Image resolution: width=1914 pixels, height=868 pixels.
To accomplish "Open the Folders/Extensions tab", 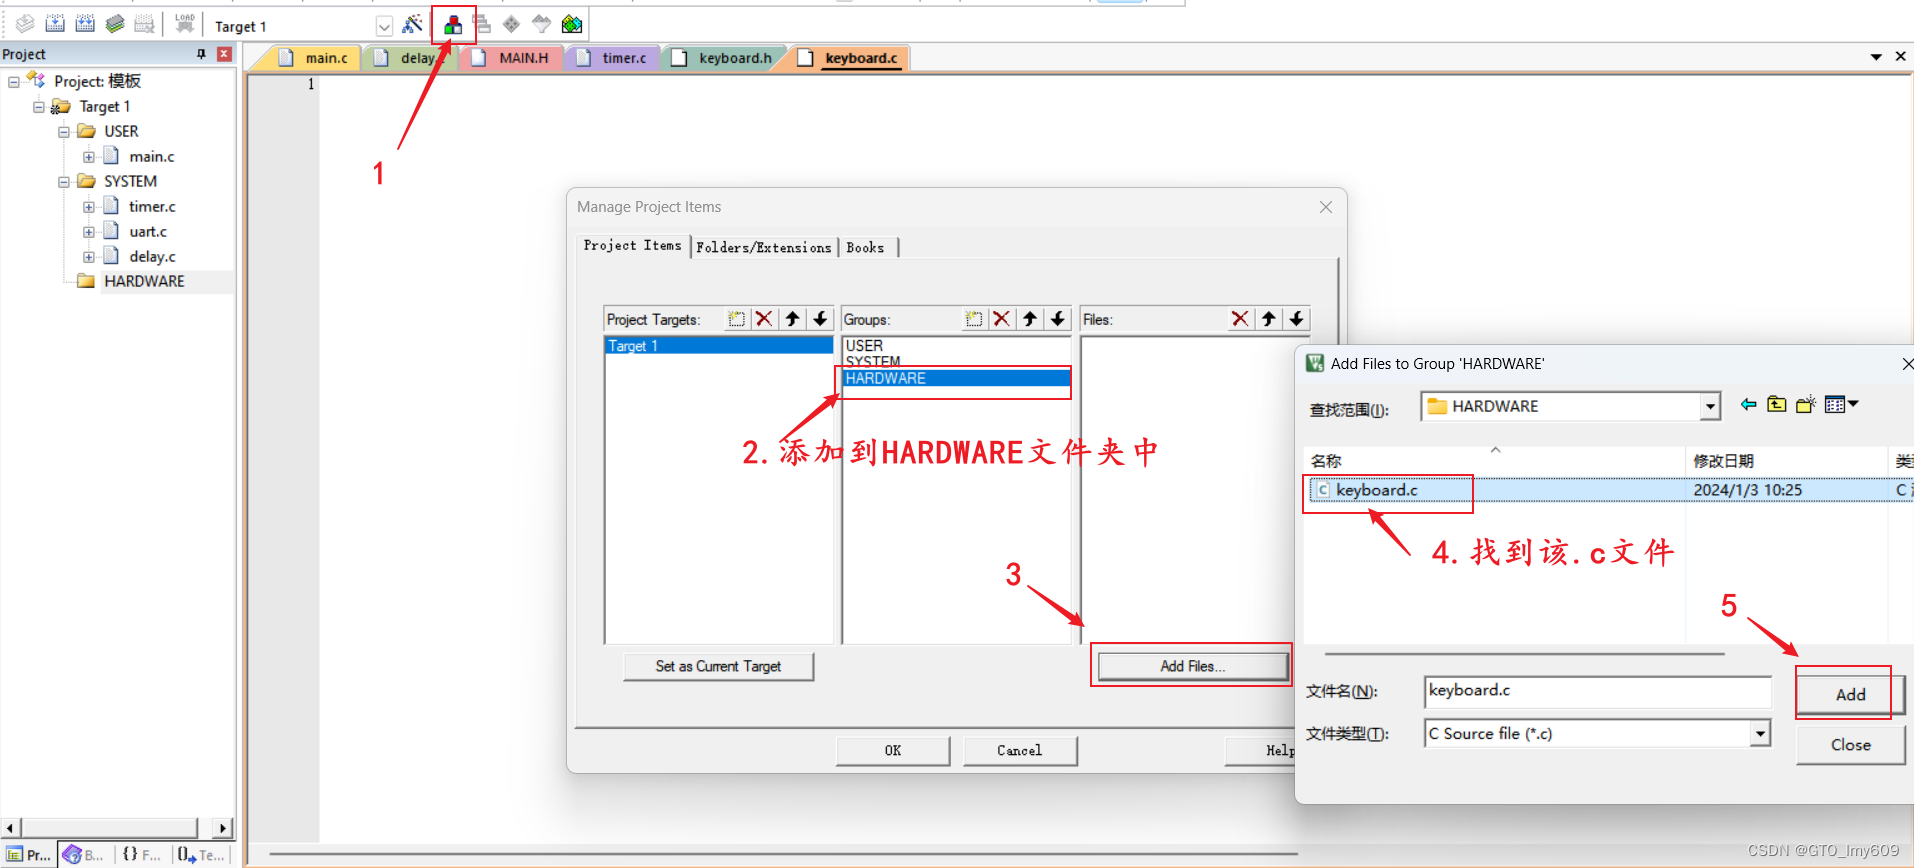I will (764, 247).
